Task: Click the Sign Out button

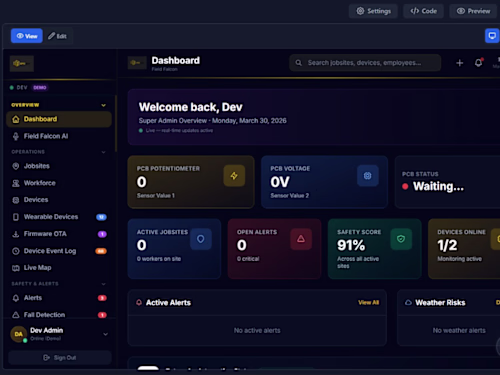Action: pos(60,358)
